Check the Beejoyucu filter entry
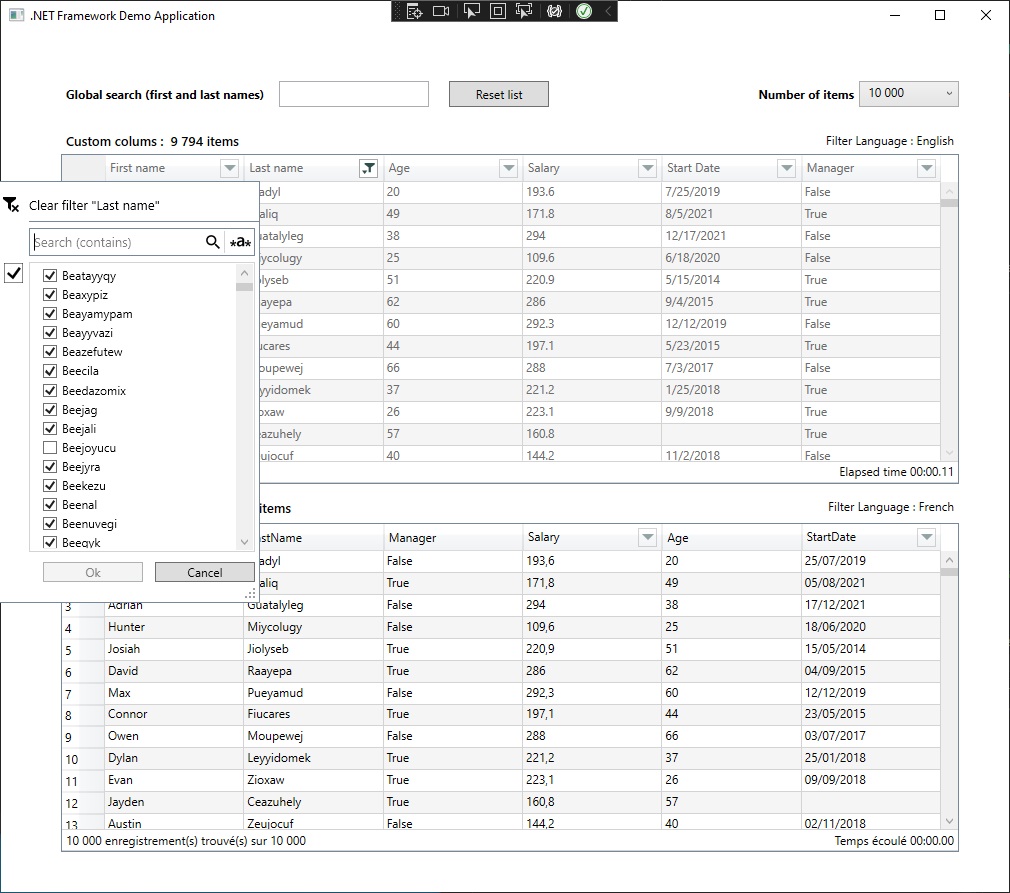The image size is (1010, 893). [x=49, y=447]
